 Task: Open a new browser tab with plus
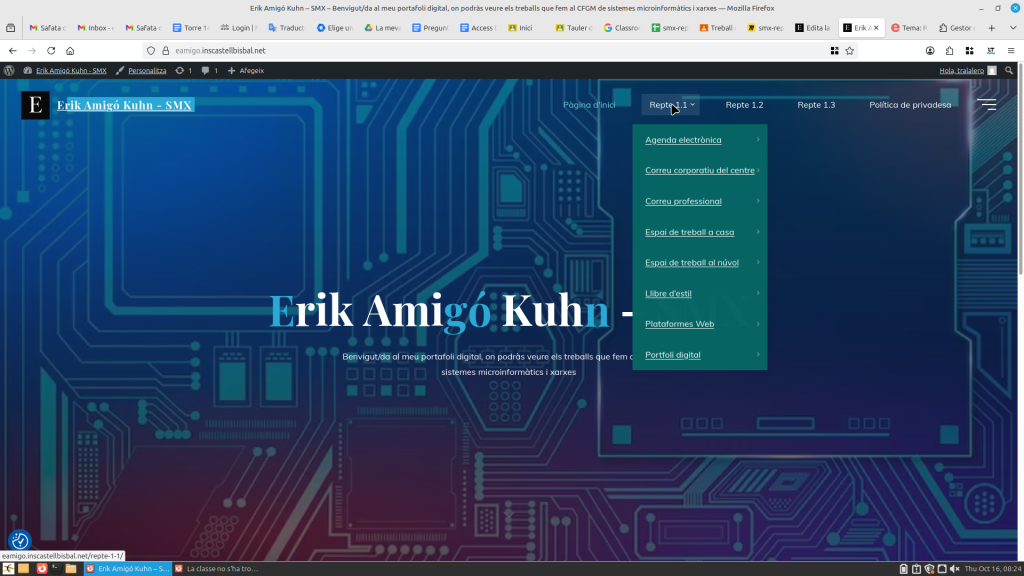click(992, 28)
